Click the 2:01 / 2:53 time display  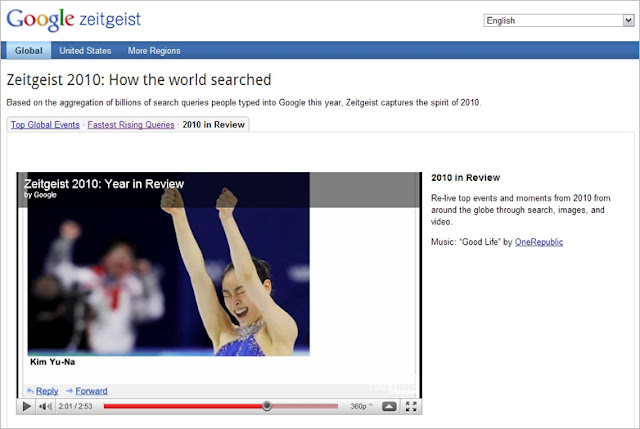76,407
